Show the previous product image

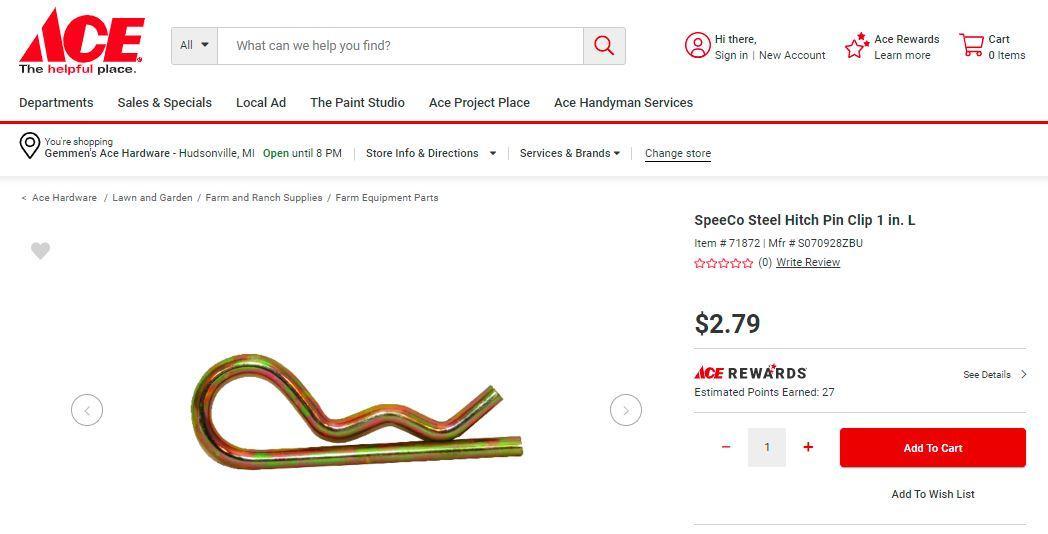tap(87, 410)
